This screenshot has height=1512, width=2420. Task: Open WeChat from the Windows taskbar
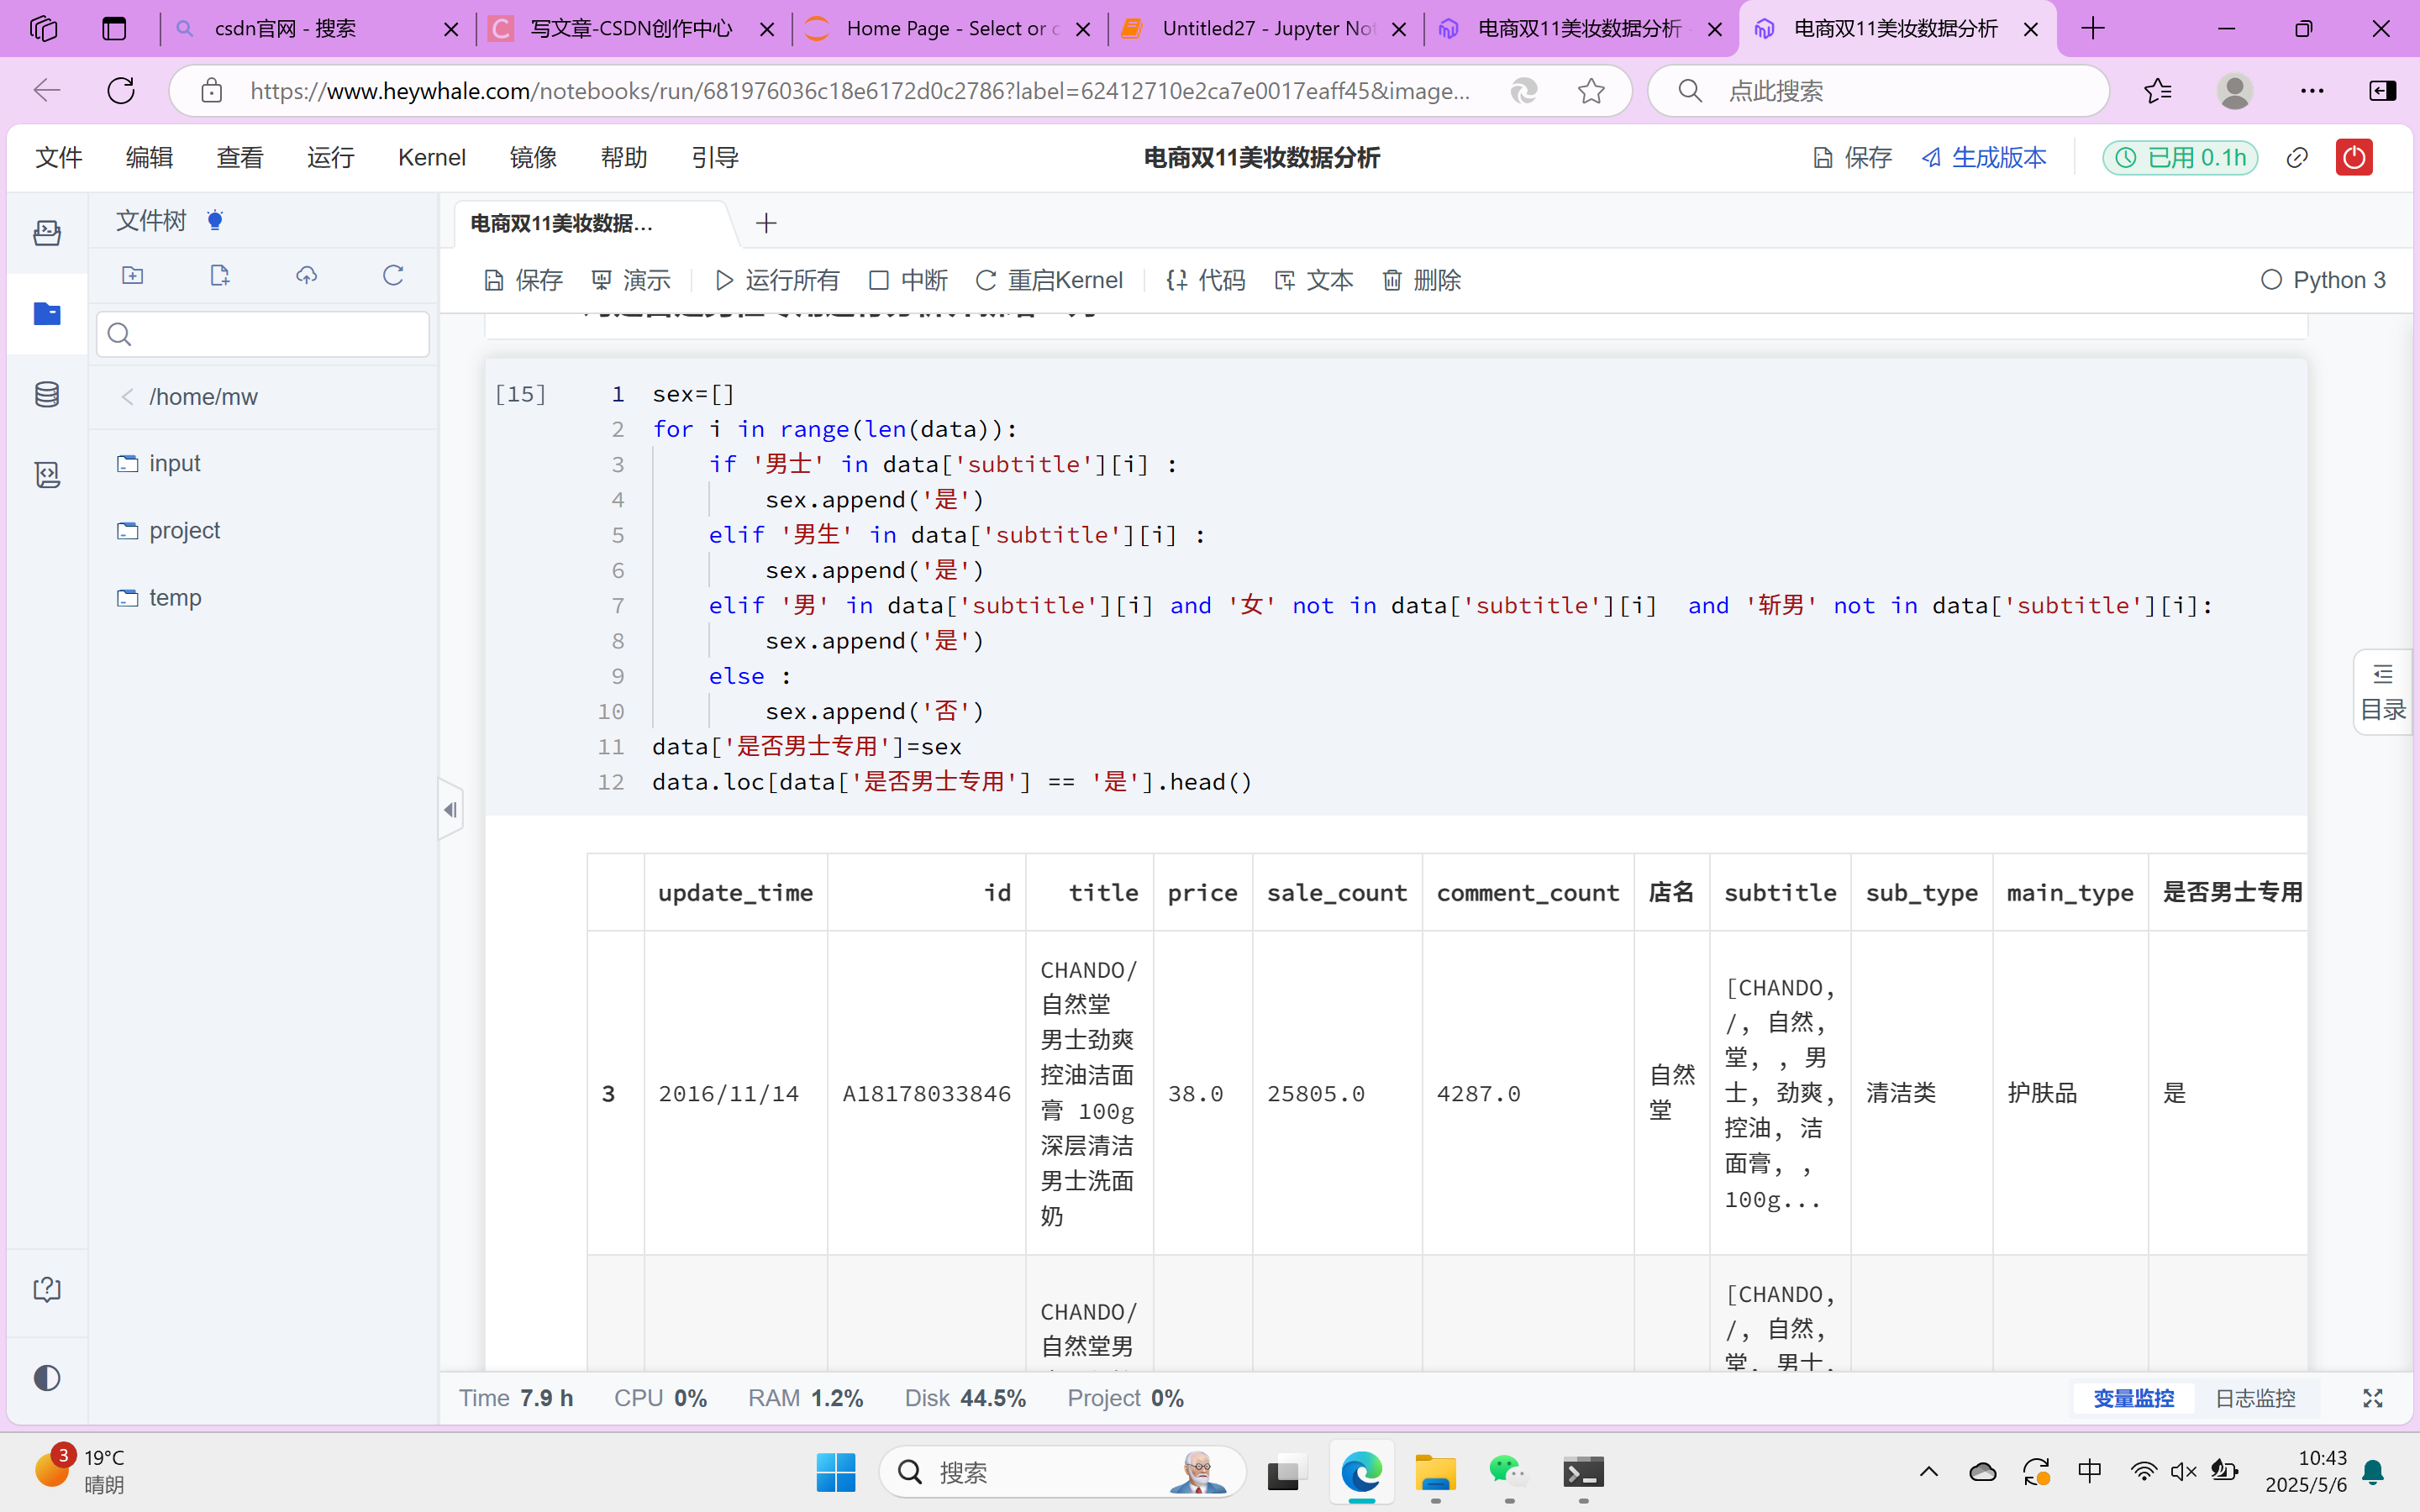coord(1508,1472)
